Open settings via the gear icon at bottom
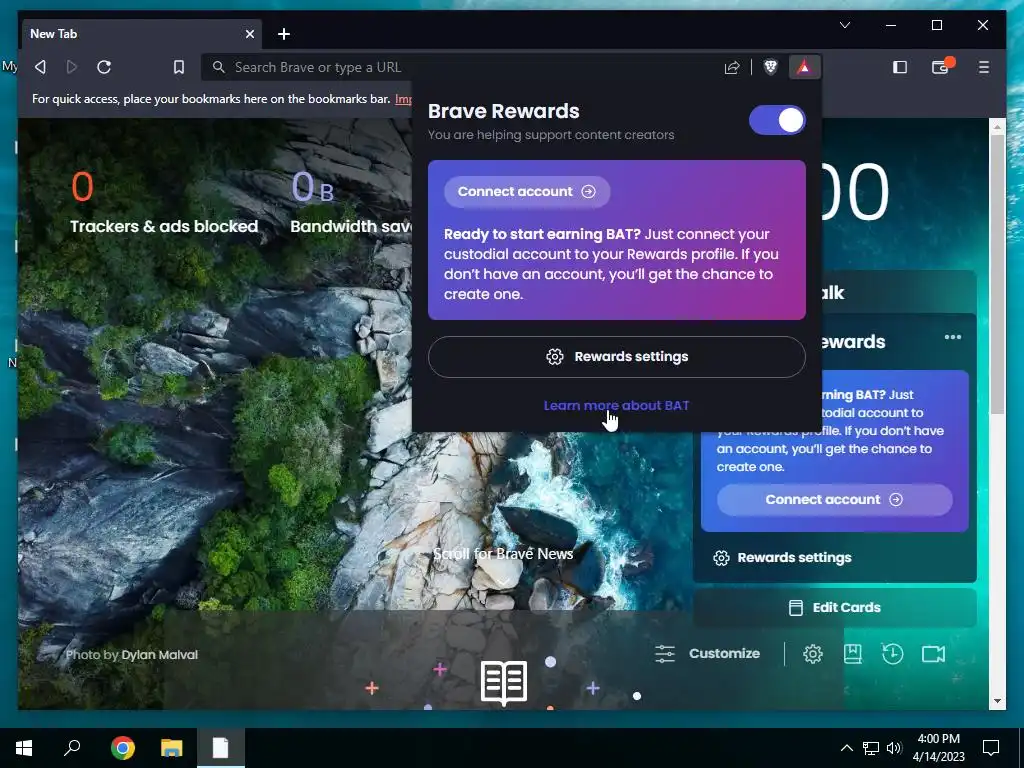This screenshot has height=768, width=1024. pos(812,654)
